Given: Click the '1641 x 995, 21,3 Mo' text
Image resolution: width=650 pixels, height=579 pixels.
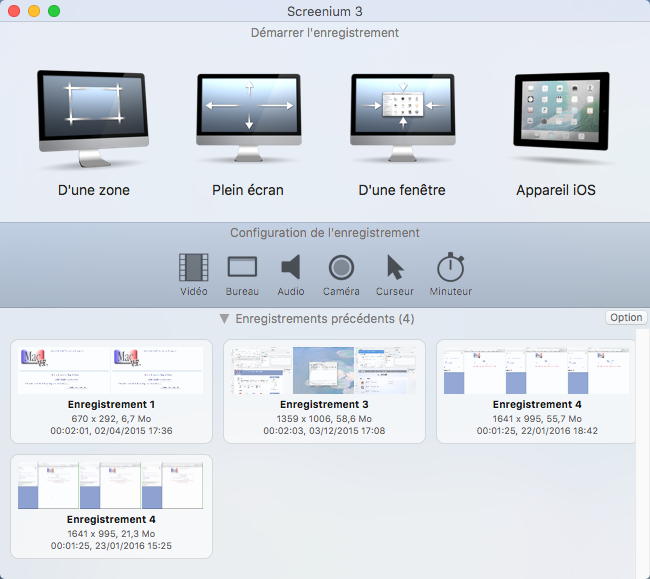Looking at the screenshot, I should tap(111, 534).
